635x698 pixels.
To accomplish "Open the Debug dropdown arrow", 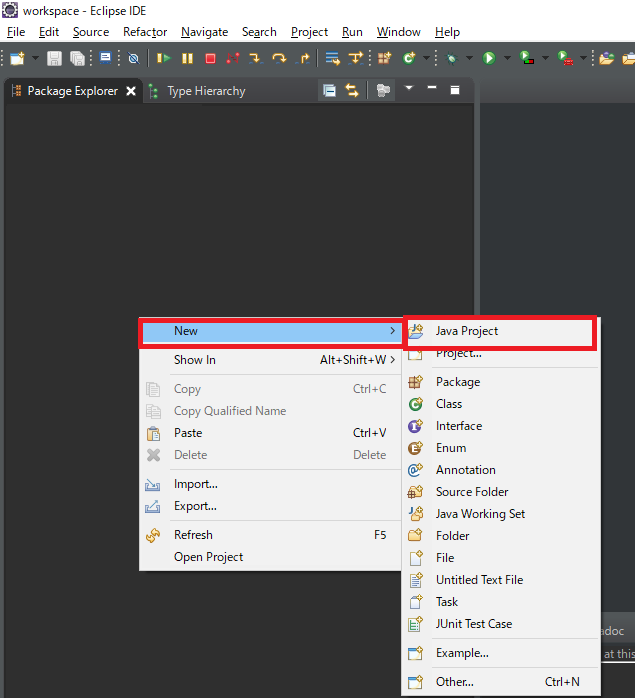I will (x=469, y=58).
